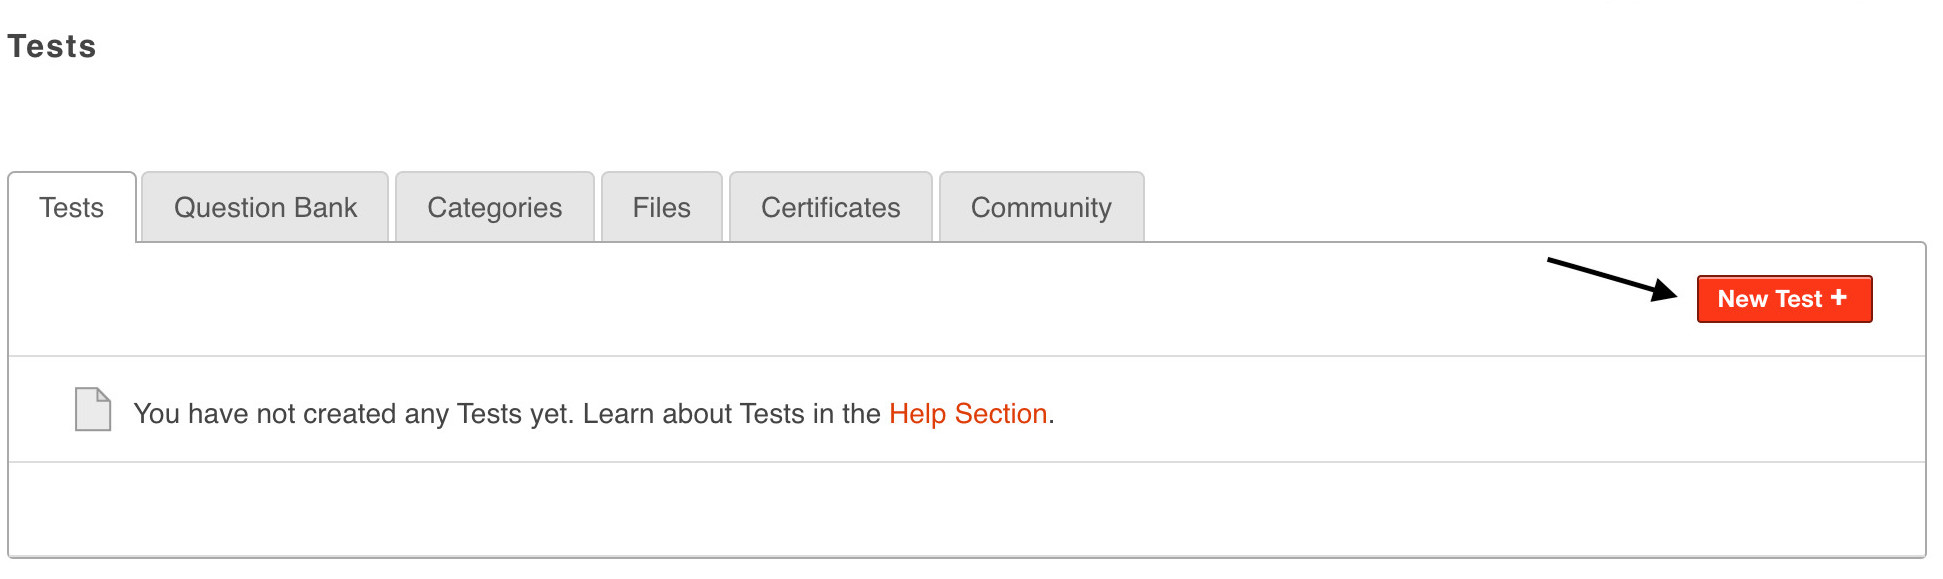The image size is (1943, 579).
Task: Click the plus icon on New Test
Action: [x=1839, y=298]
